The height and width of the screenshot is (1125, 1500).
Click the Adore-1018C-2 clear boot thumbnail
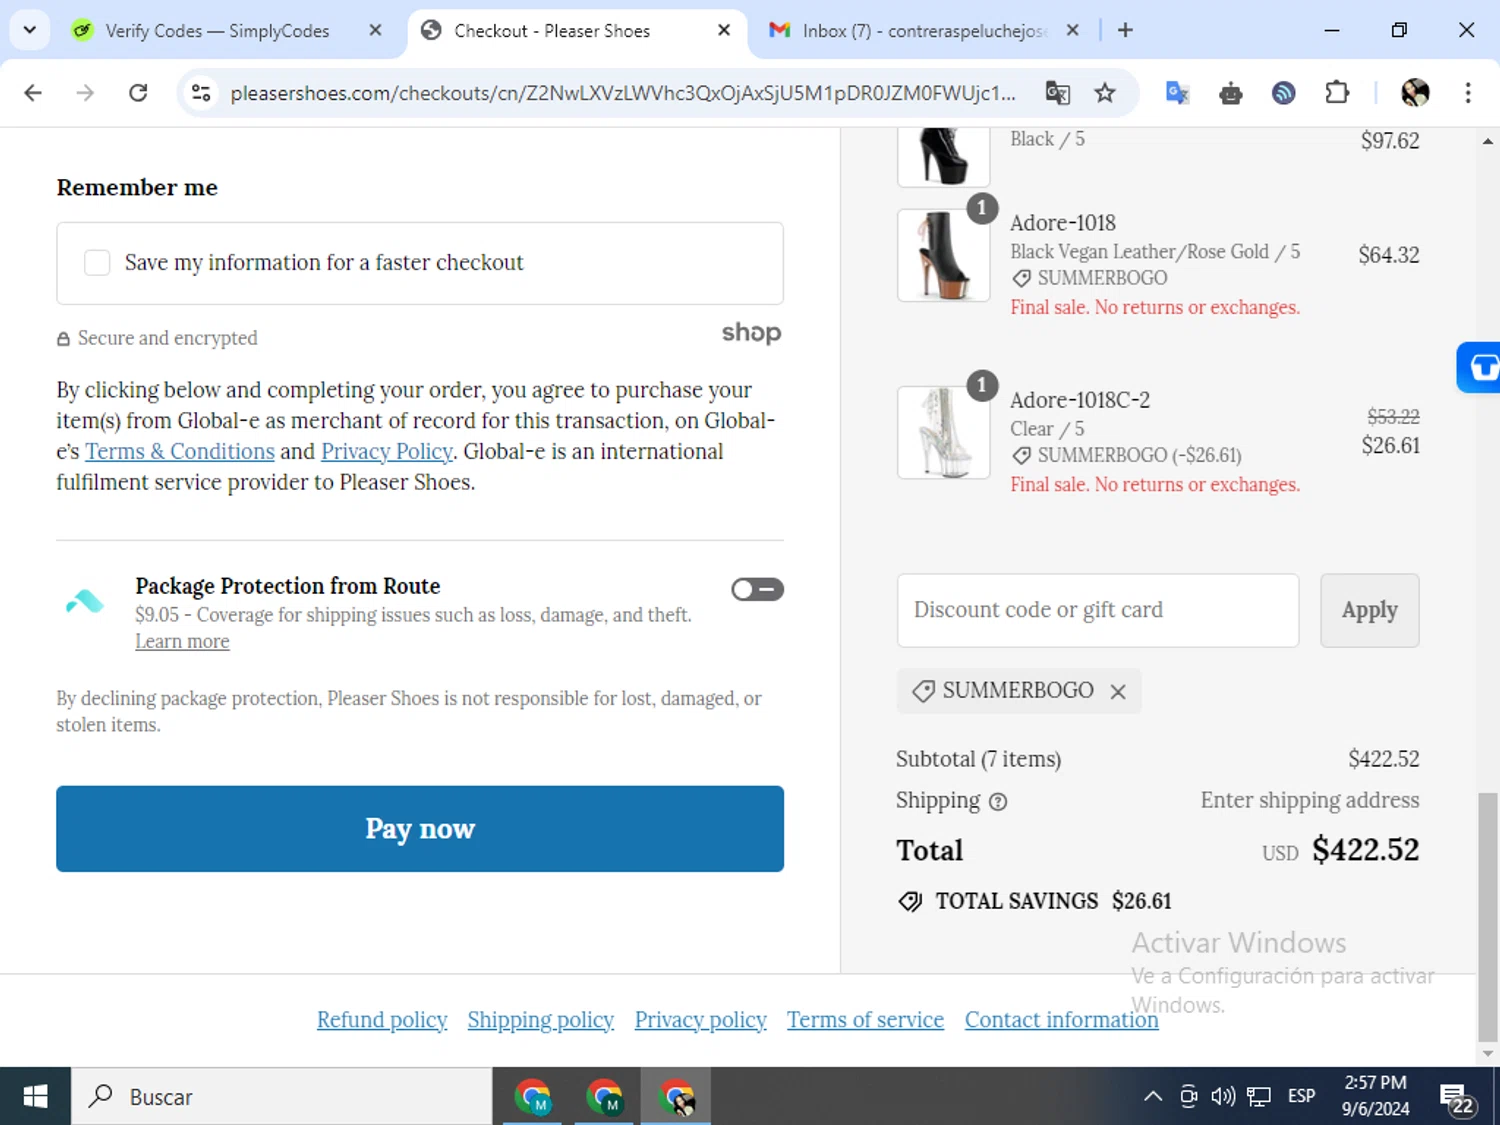point(944,432)
